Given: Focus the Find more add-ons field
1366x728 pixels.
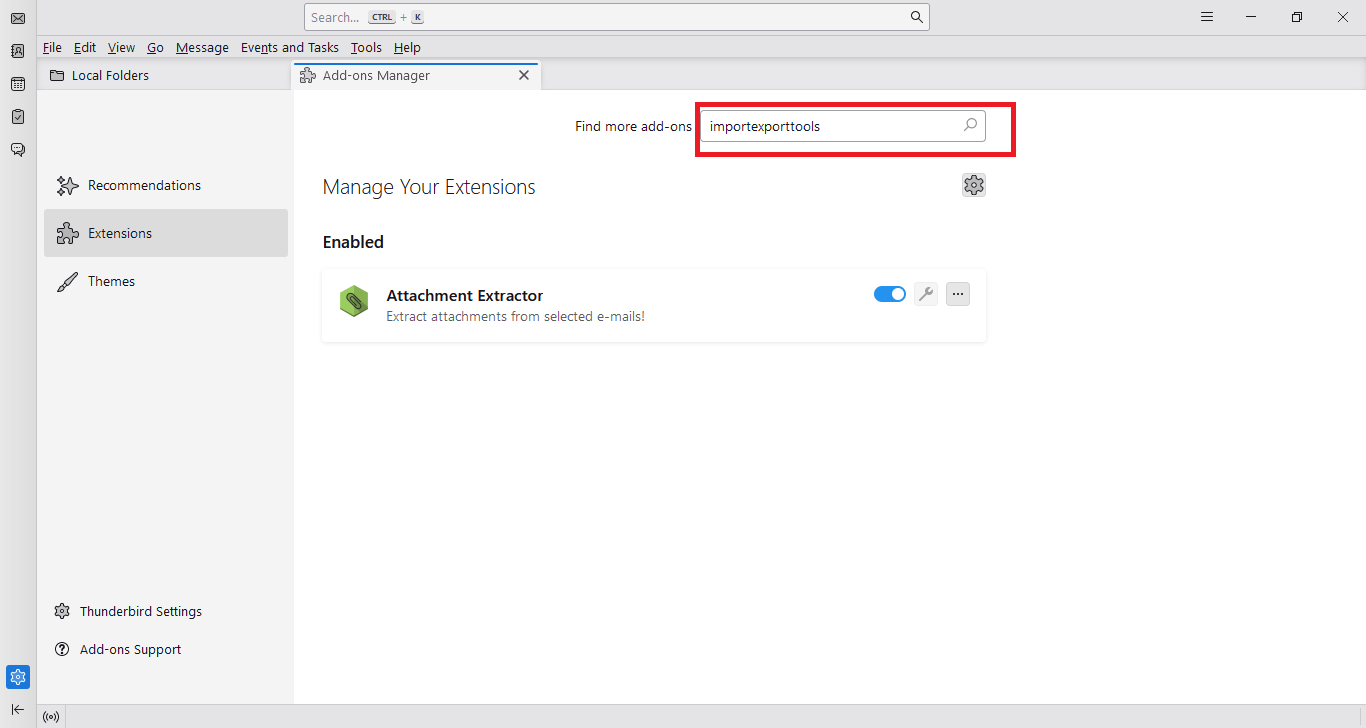Looking at the screenshot, I should (842, 126).
